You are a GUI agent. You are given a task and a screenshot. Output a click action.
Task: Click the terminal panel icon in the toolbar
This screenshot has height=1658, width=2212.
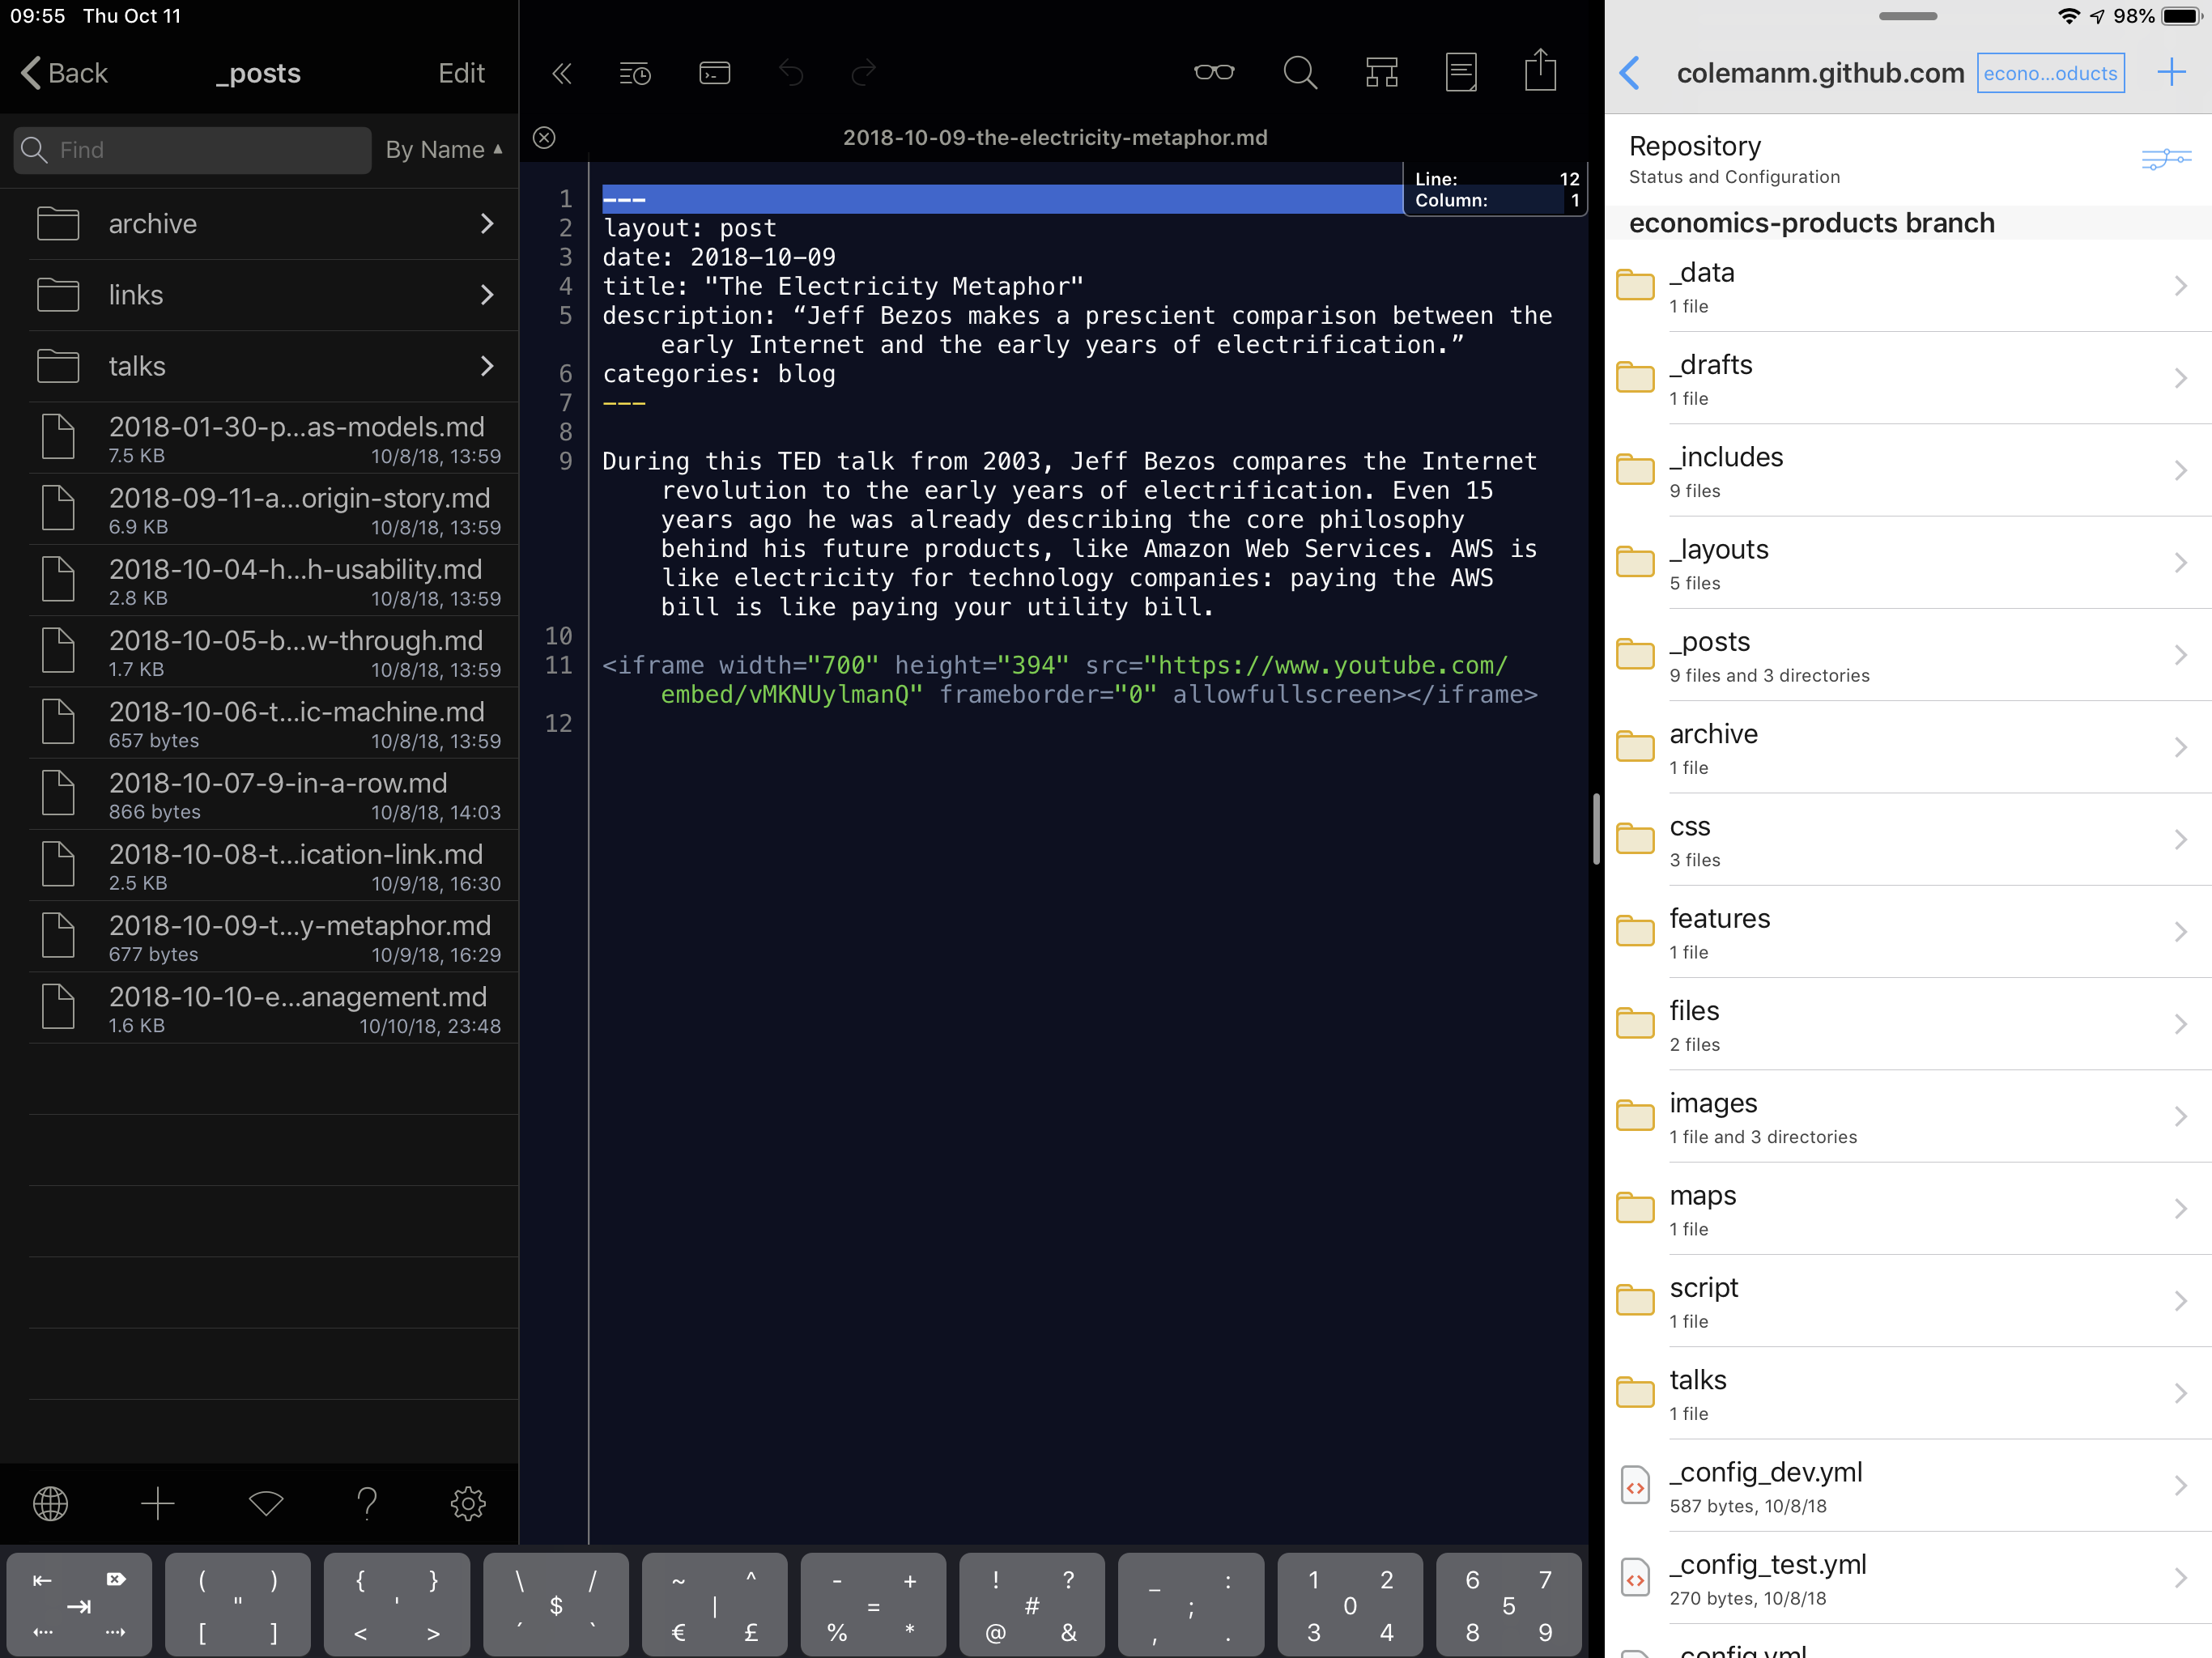coord(714,73)
